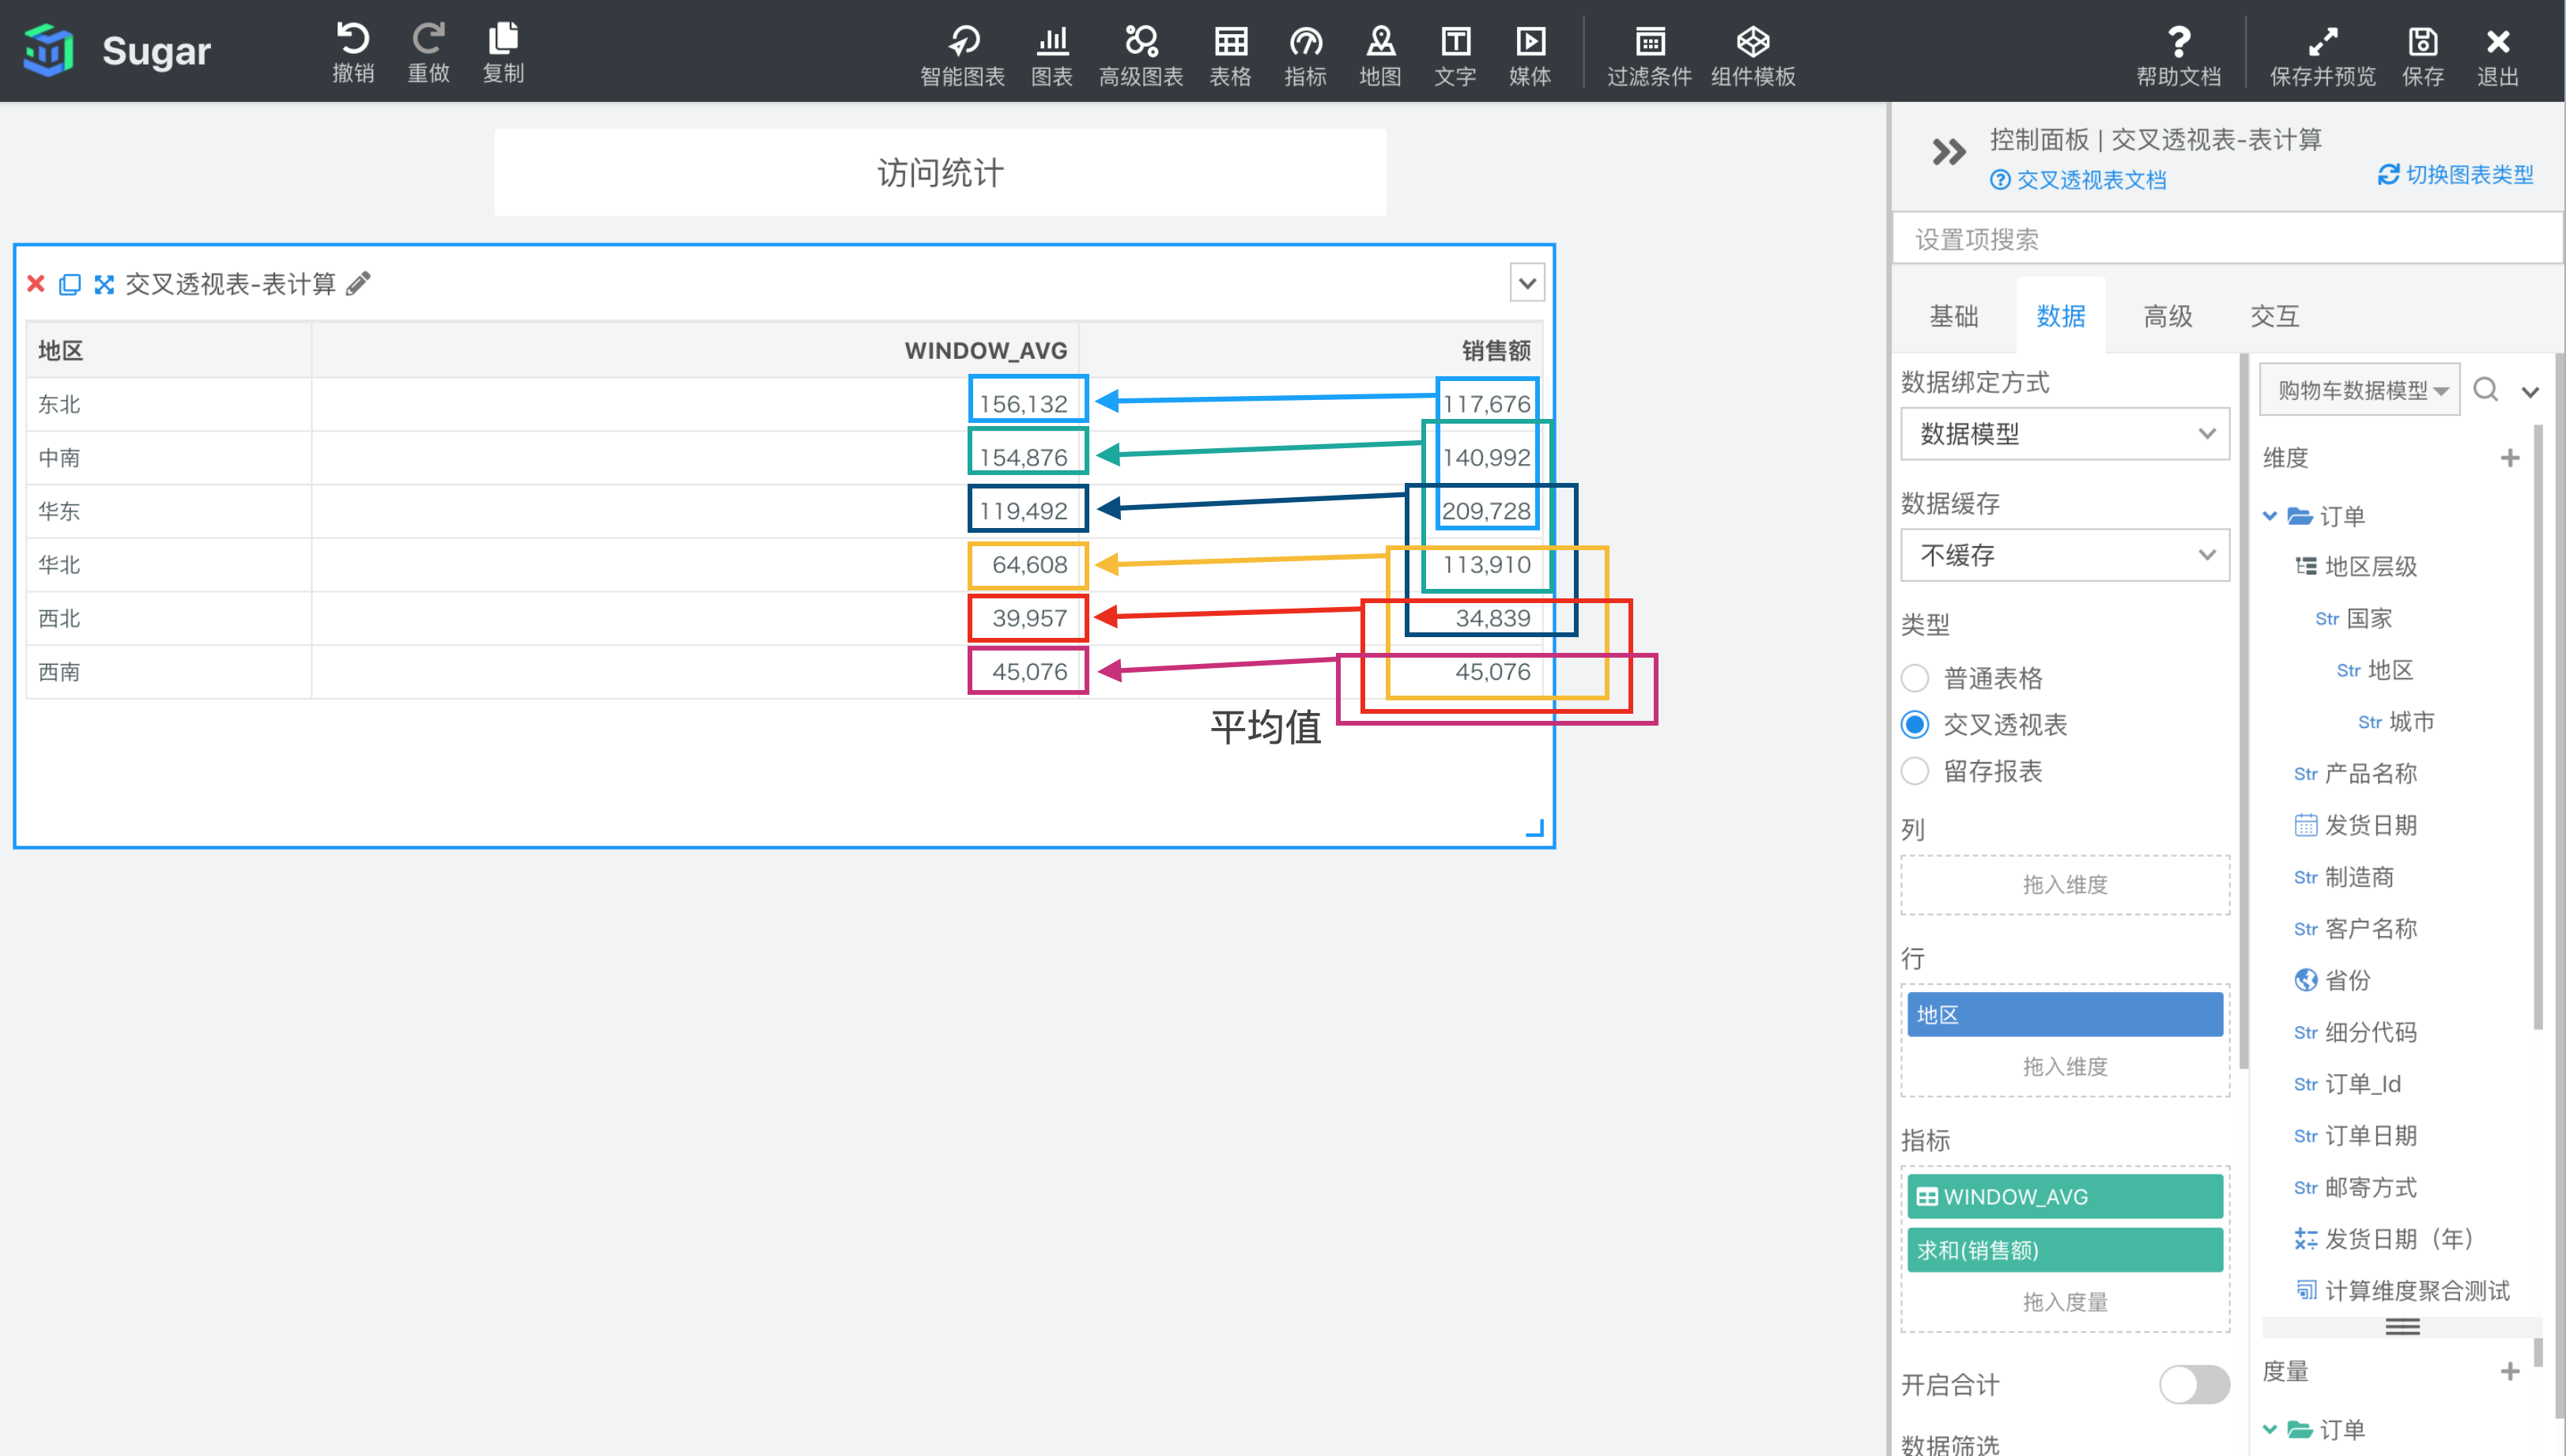Select the 地区层级 tree item

2356,567
